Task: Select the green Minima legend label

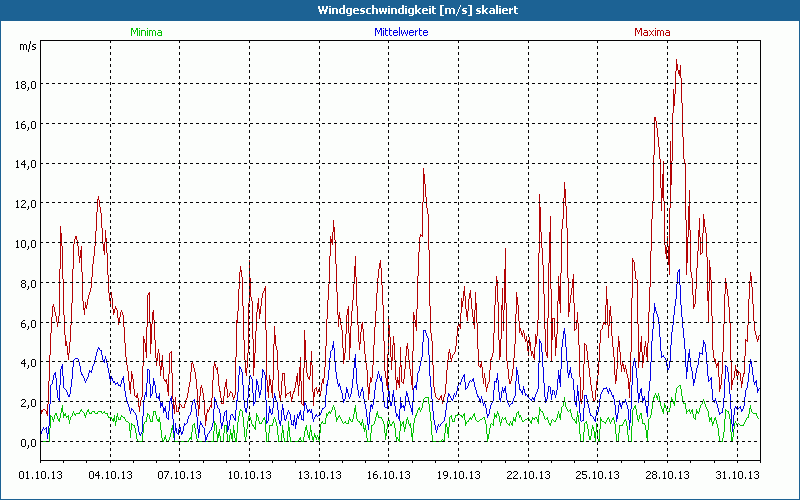Action: coord(146,32)
